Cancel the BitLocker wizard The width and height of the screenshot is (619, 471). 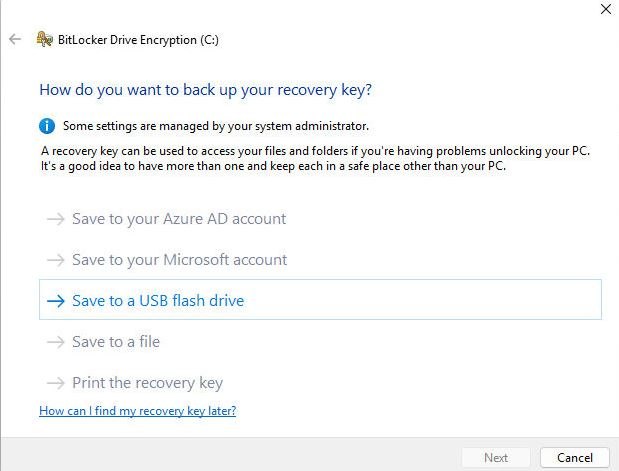(575, 458)
